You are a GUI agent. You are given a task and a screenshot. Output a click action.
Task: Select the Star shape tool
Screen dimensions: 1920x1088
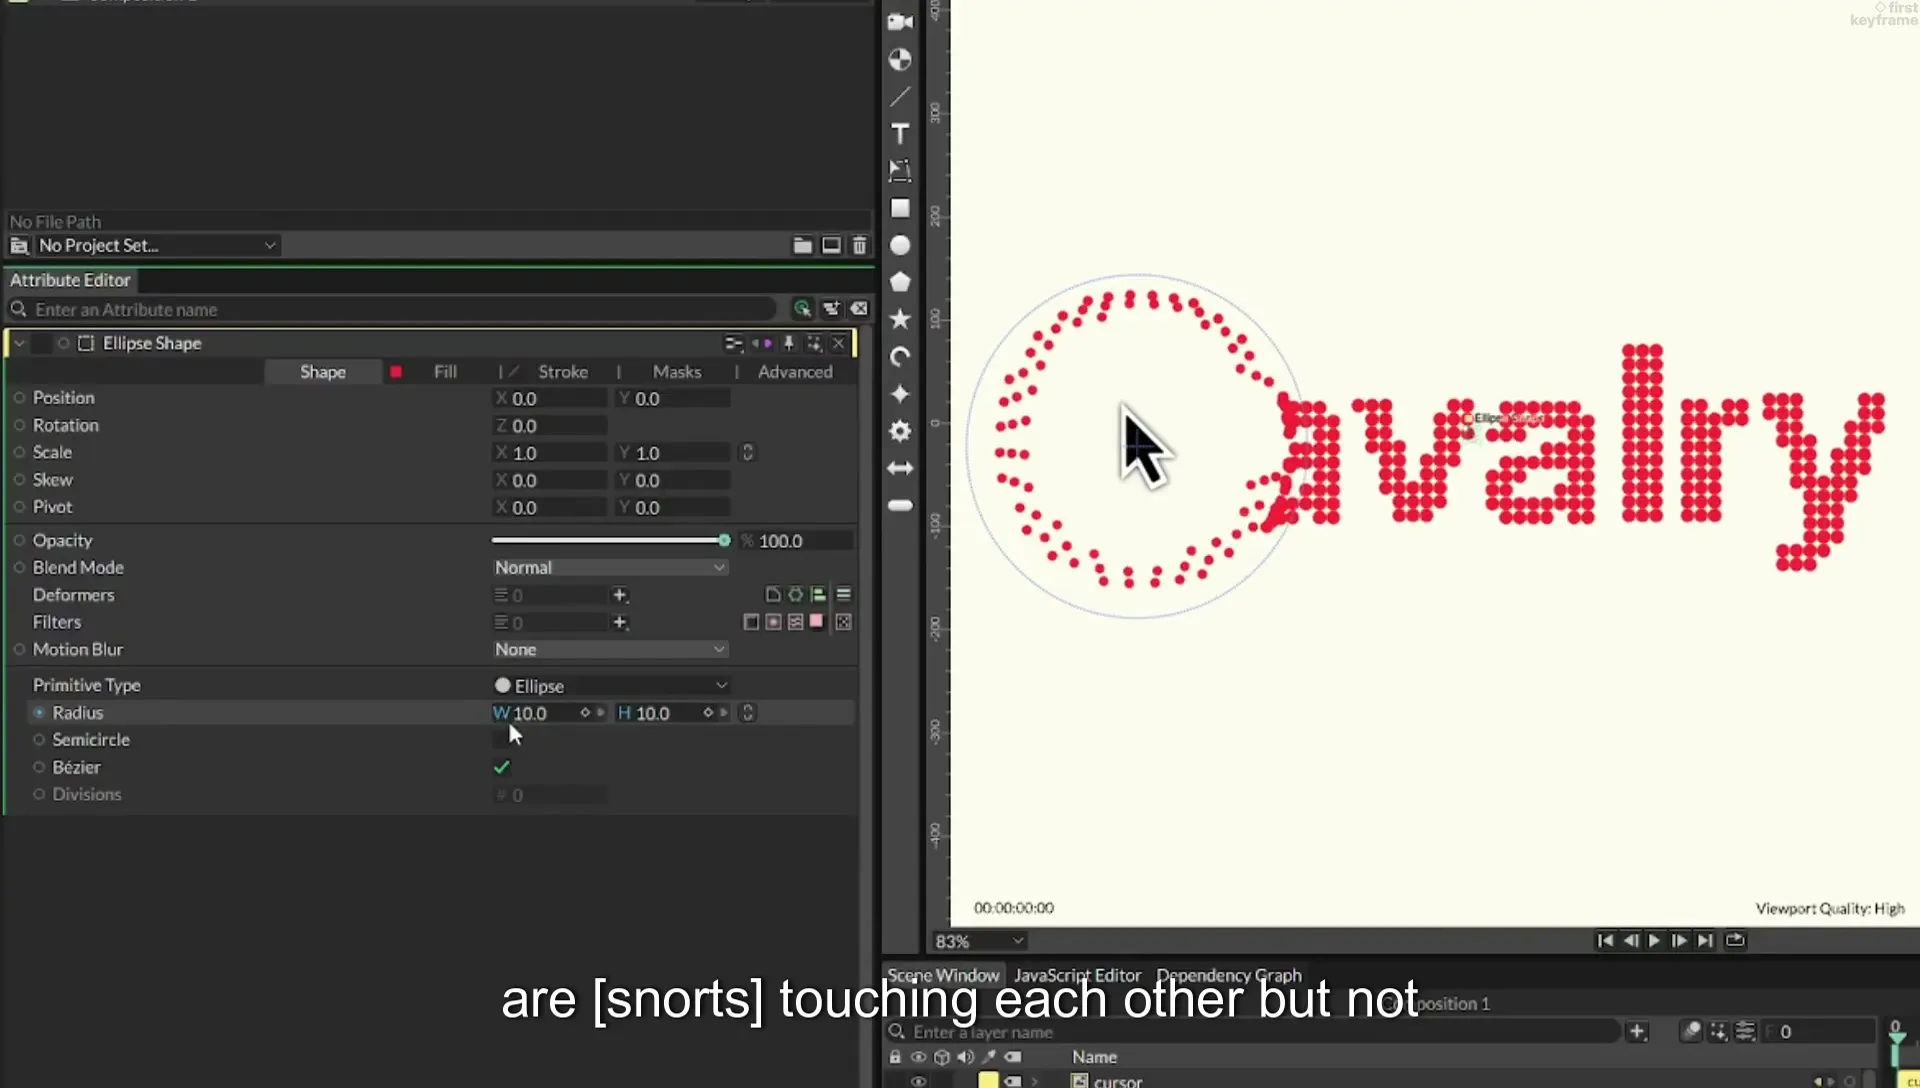click(900, 319)
